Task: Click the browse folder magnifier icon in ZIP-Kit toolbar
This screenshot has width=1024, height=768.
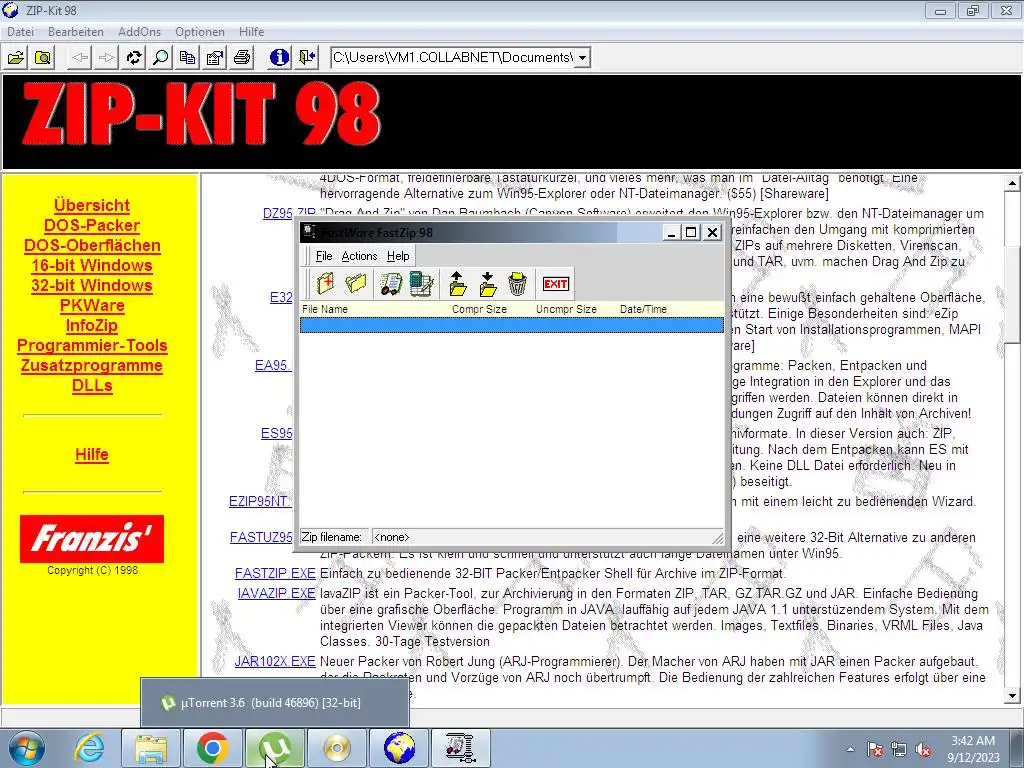Action: tap(43, 58)
